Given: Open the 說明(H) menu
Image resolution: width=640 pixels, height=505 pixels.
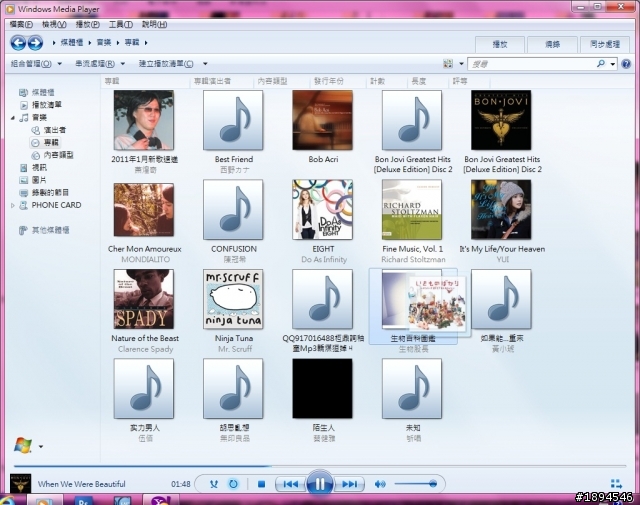Looking at the screenshot, I should [154, 24].
